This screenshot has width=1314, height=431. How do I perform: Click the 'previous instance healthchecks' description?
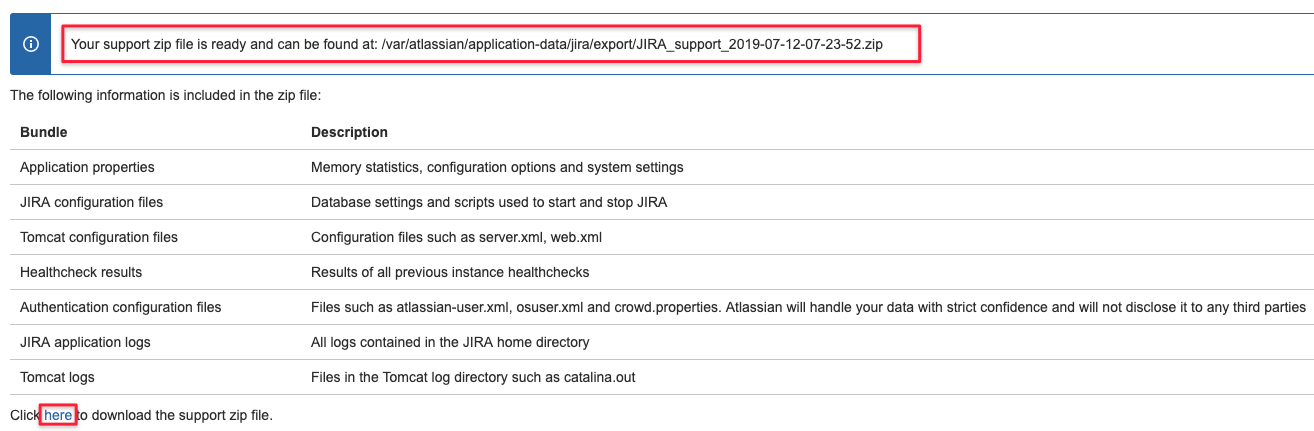[450, 272]
